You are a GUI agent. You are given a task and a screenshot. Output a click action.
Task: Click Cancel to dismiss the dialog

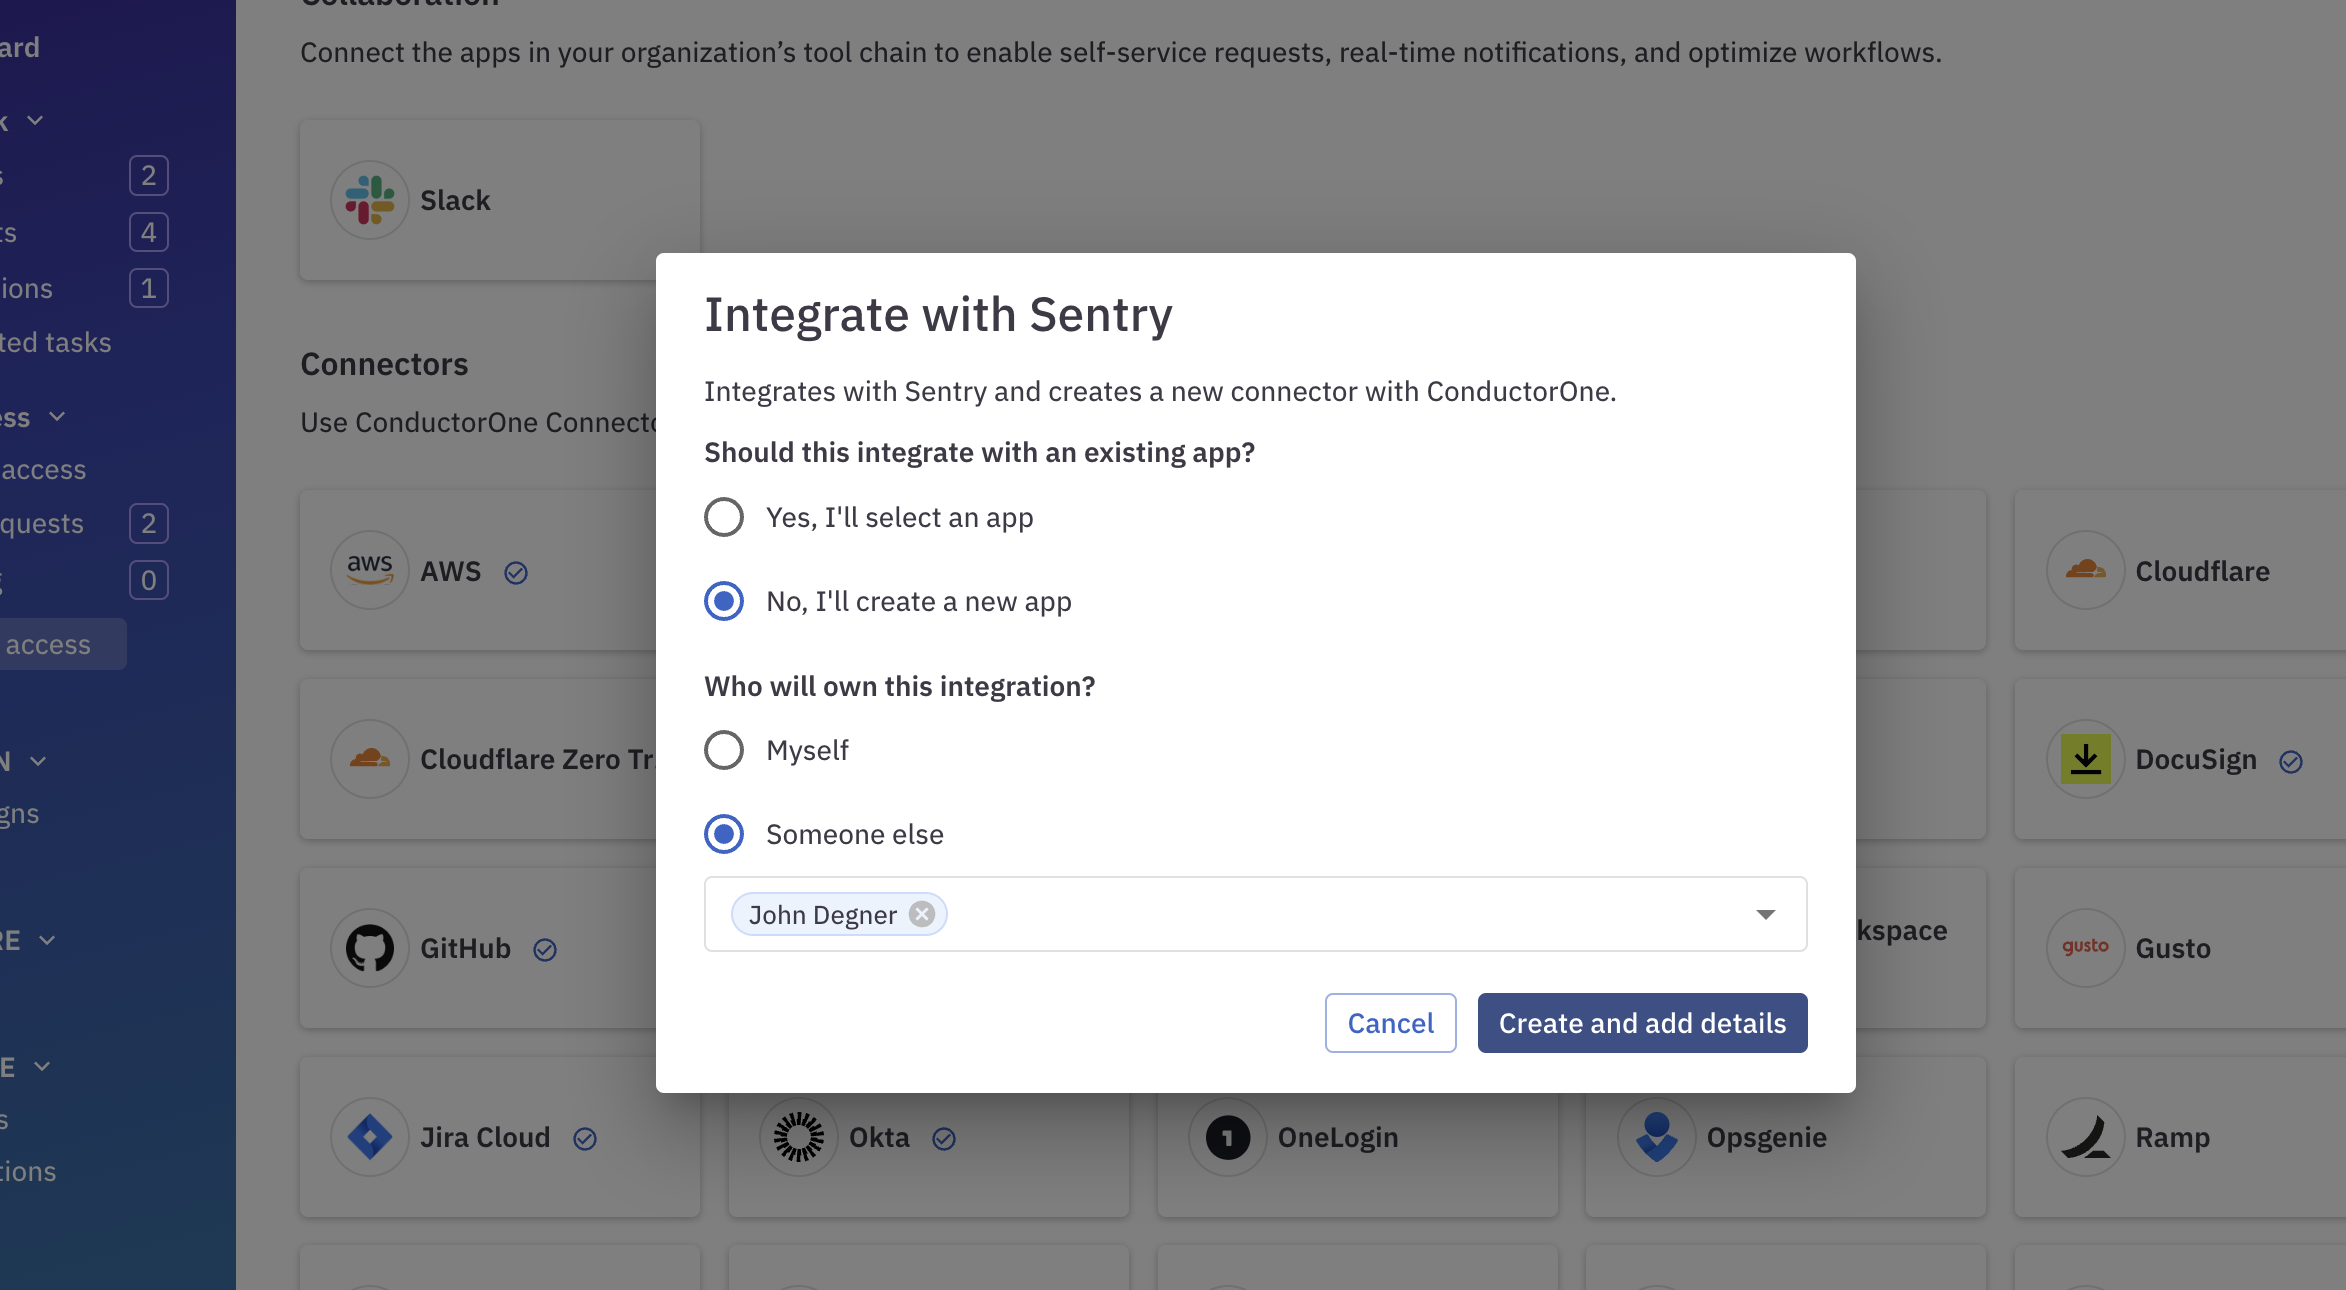pyautogui.click(x=1388, y=1023)
